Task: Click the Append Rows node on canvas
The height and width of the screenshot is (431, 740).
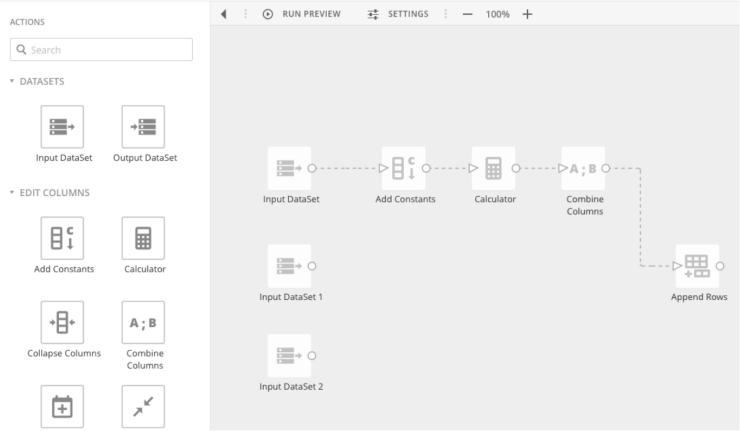Action: 697,266
